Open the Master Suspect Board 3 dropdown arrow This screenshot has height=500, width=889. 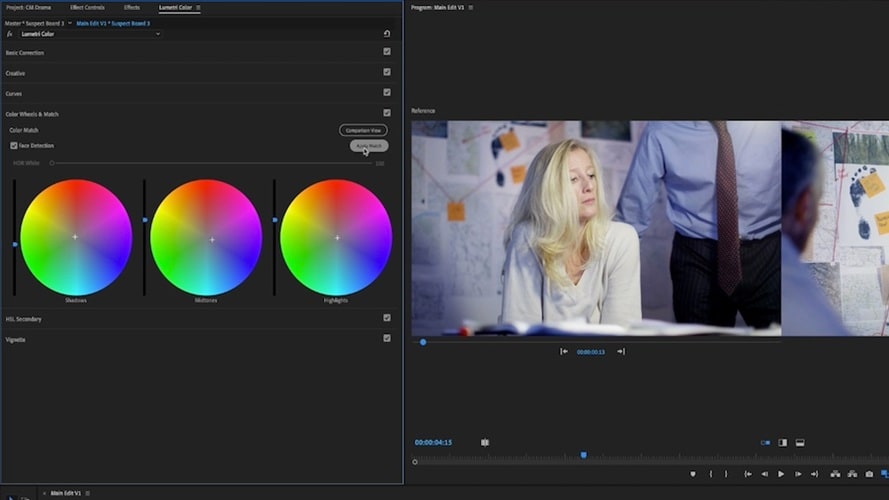[70, 23]
